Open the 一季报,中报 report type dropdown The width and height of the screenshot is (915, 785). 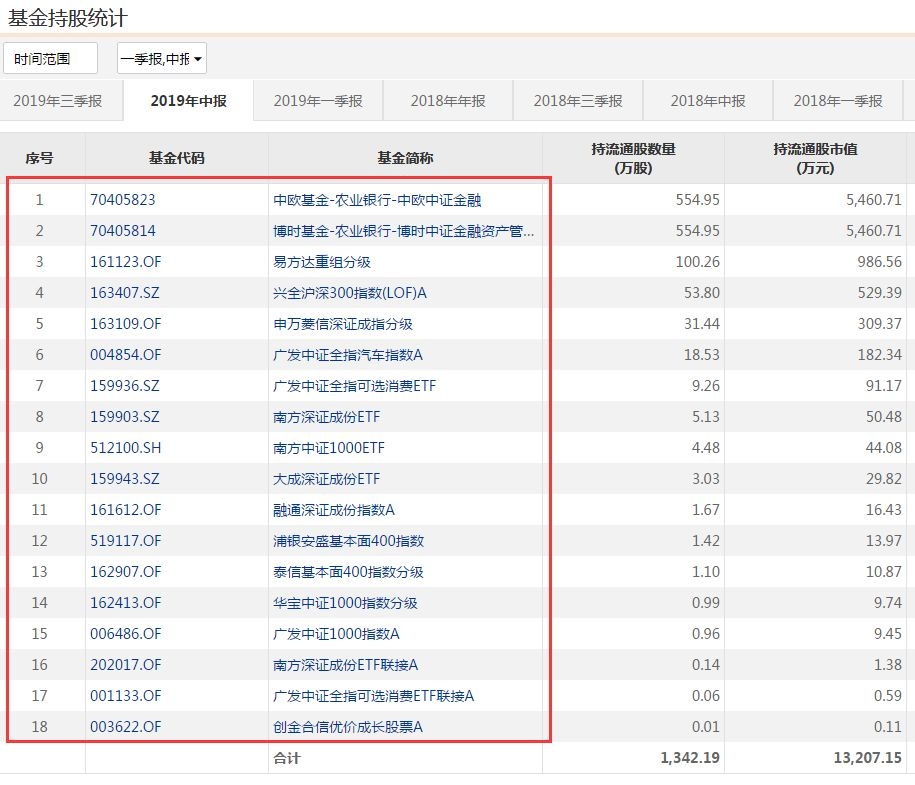(x=161, y=59)
